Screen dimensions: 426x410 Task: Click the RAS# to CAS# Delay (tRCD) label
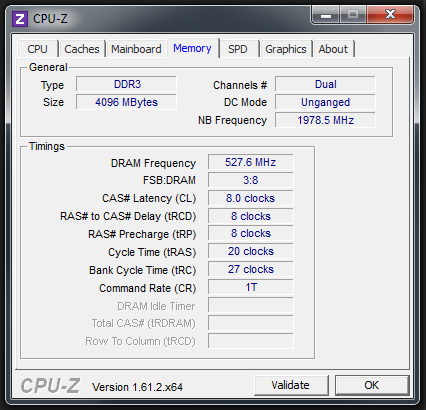pyautogui.click(x=128, y=216)
